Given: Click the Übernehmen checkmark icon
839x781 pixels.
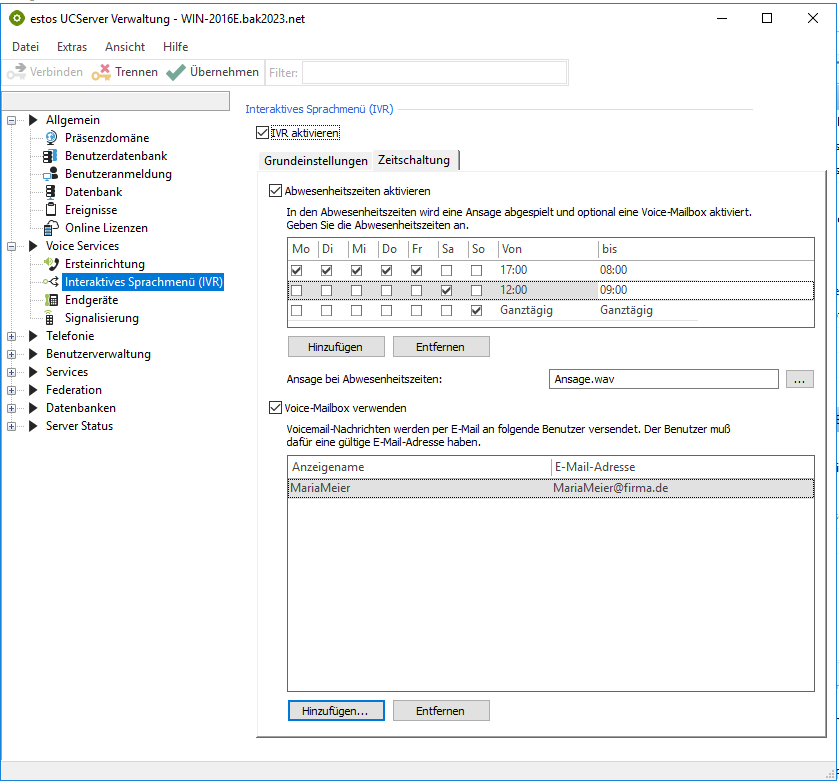Looking at the screenshot, I should click(176, 71).
